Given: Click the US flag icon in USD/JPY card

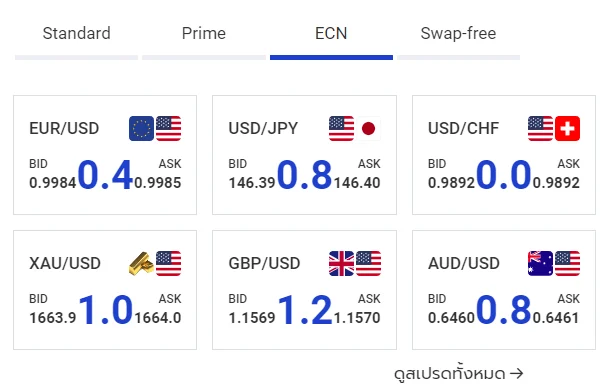Looking at the screenshot, I should (341, 129).
